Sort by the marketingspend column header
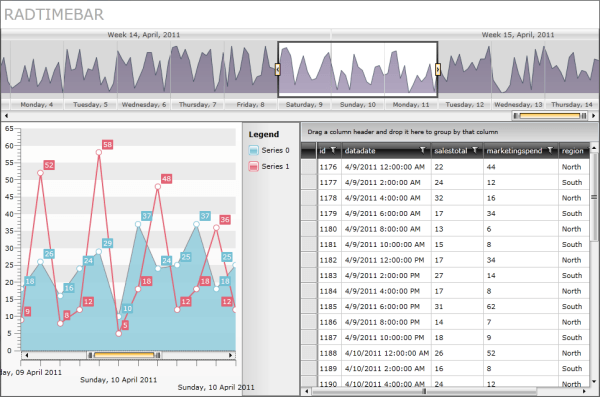The image size is (600, 397). tap(514, 151)
